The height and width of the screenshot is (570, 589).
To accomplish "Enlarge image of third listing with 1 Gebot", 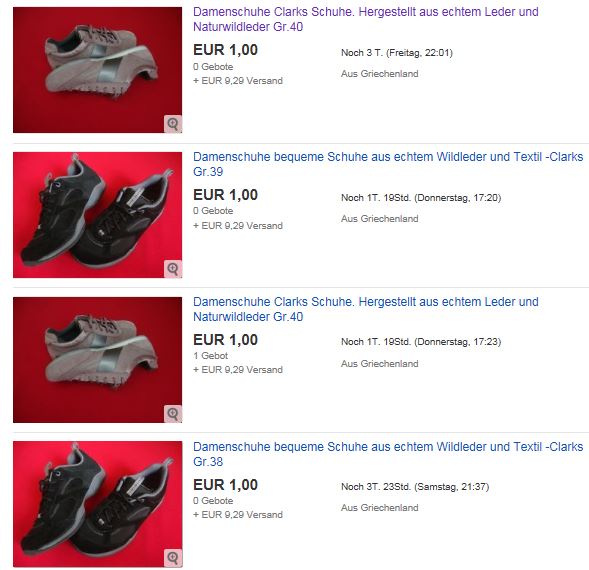I will coord(173,414).
